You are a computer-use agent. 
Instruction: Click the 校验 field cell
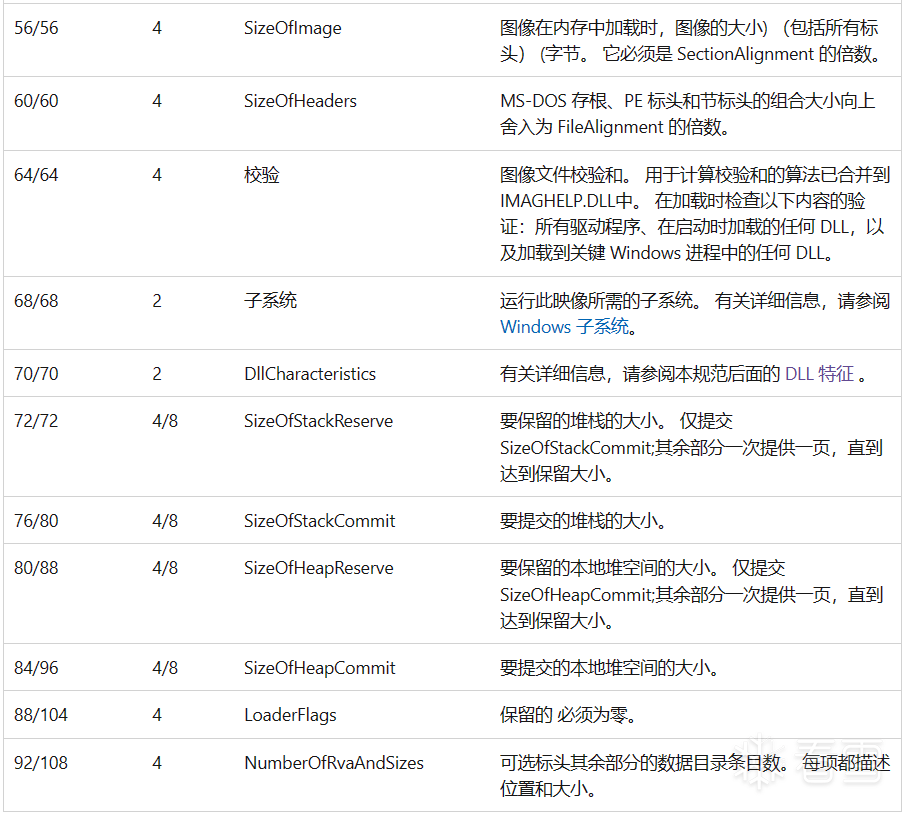pos(262,175)
